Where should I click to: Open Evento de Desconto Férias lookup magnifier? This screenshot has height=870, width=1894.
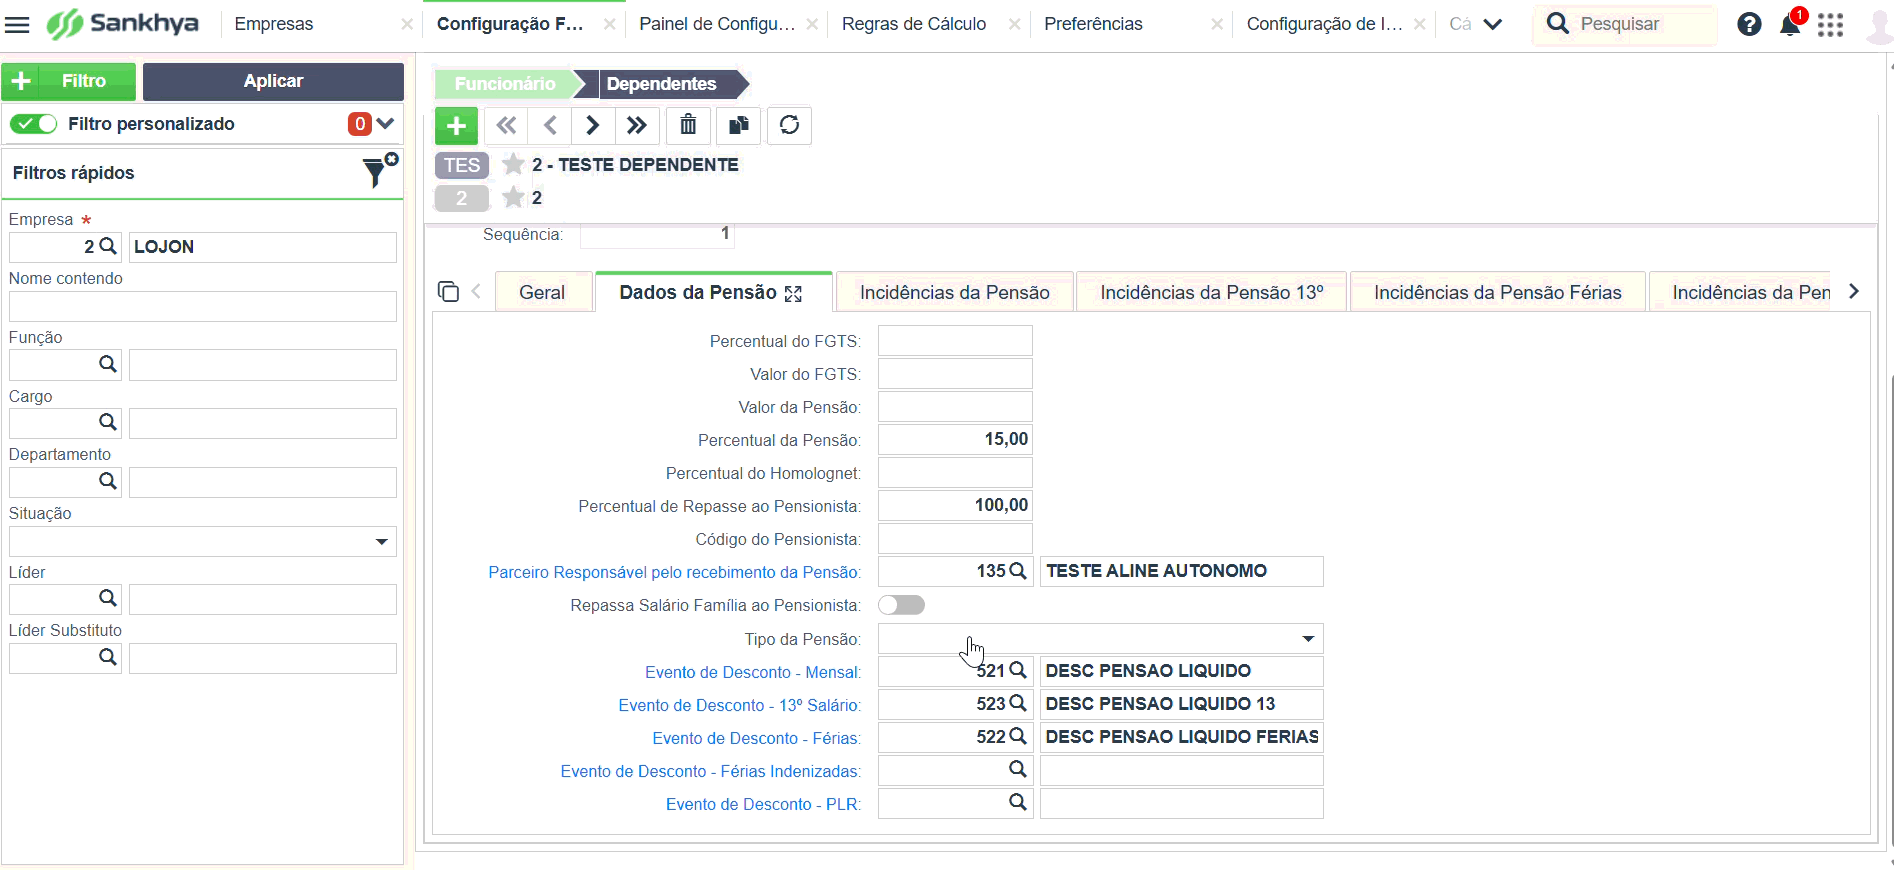coord(1018,736)
